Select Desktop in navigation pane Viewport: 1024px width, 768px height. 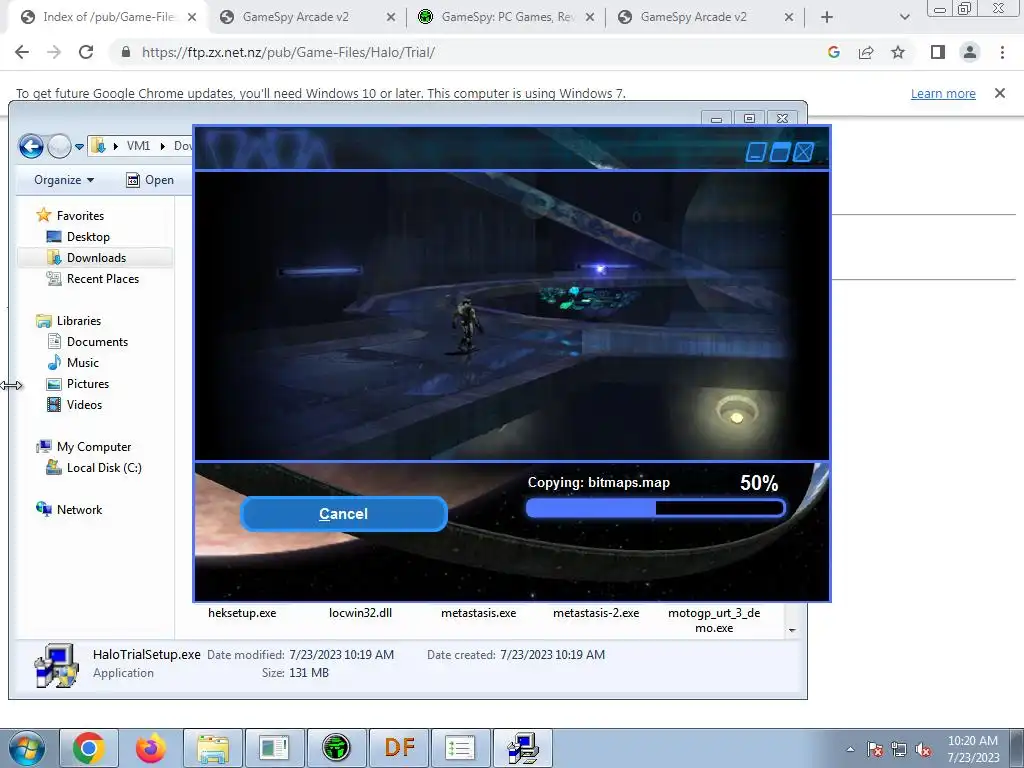tap(88, 236)
